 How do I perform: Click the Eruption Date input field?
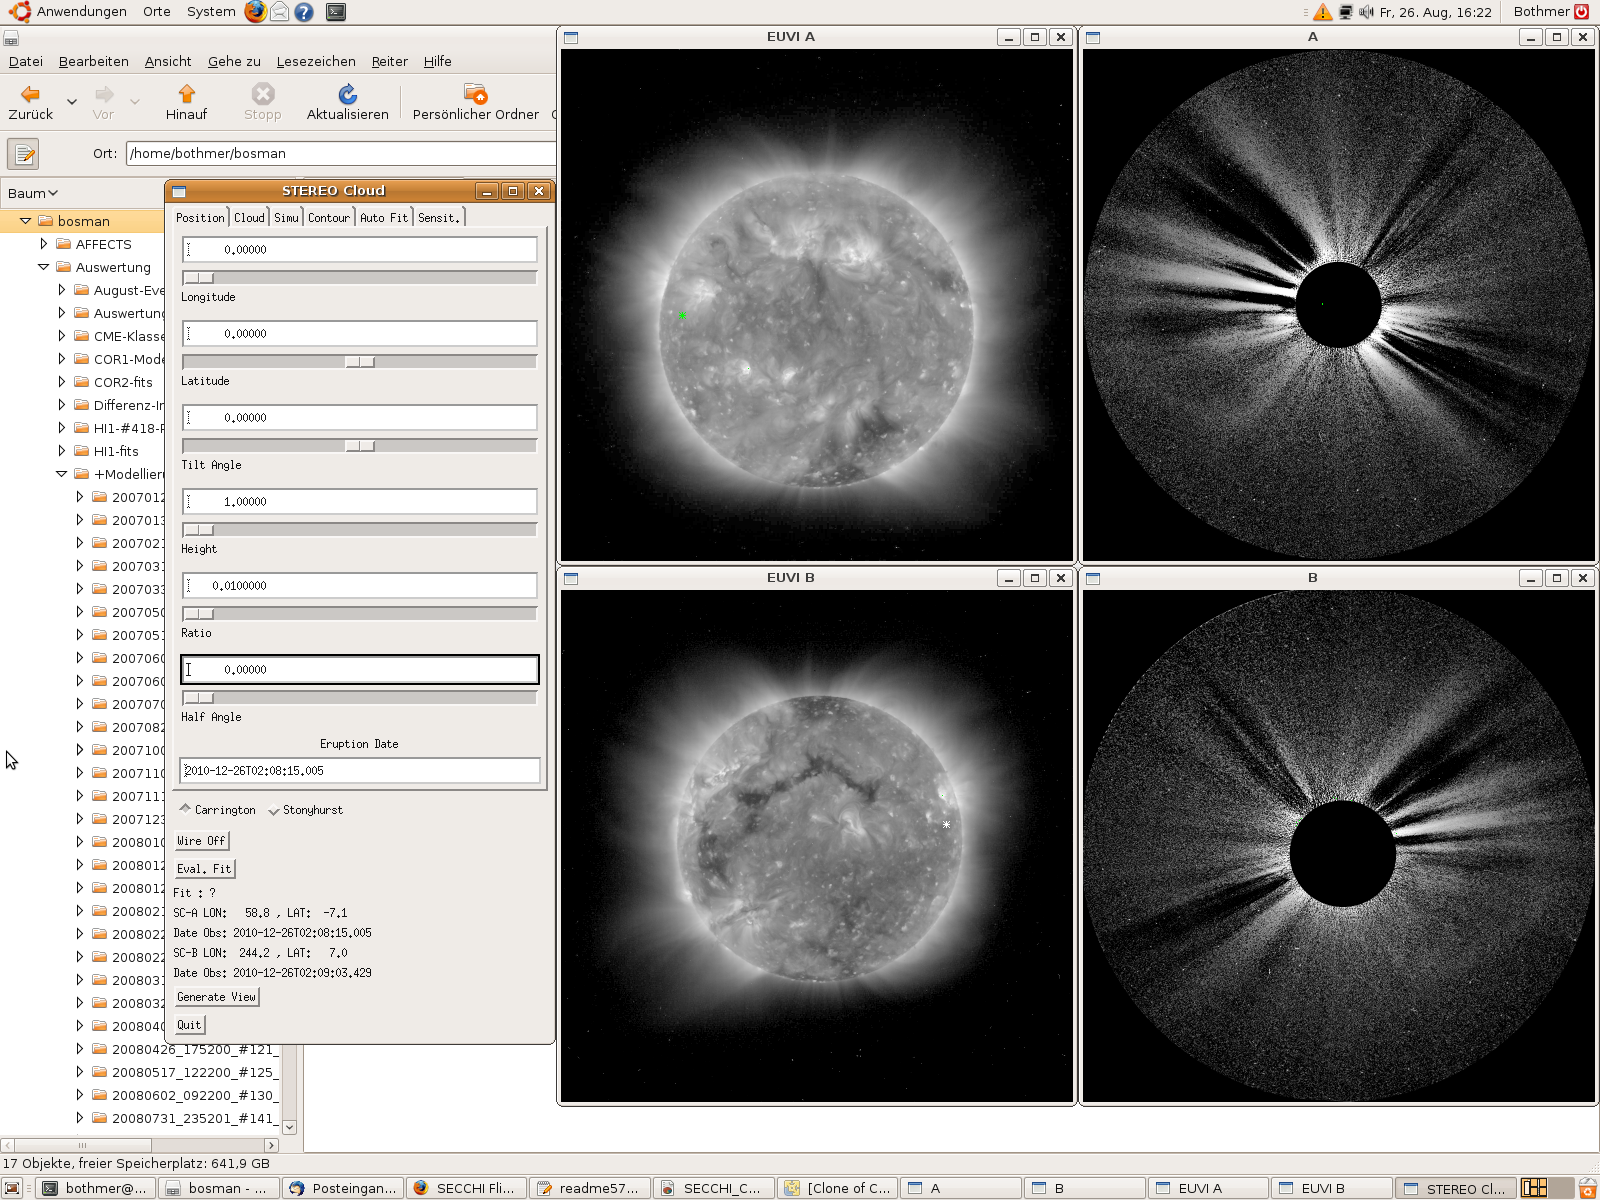[360, 771]
